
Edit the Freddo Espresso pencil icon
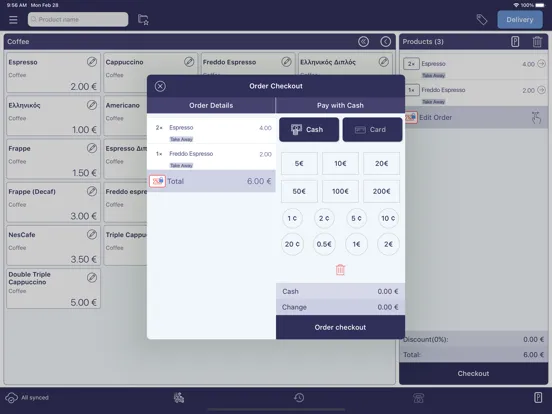coord(286,62)
